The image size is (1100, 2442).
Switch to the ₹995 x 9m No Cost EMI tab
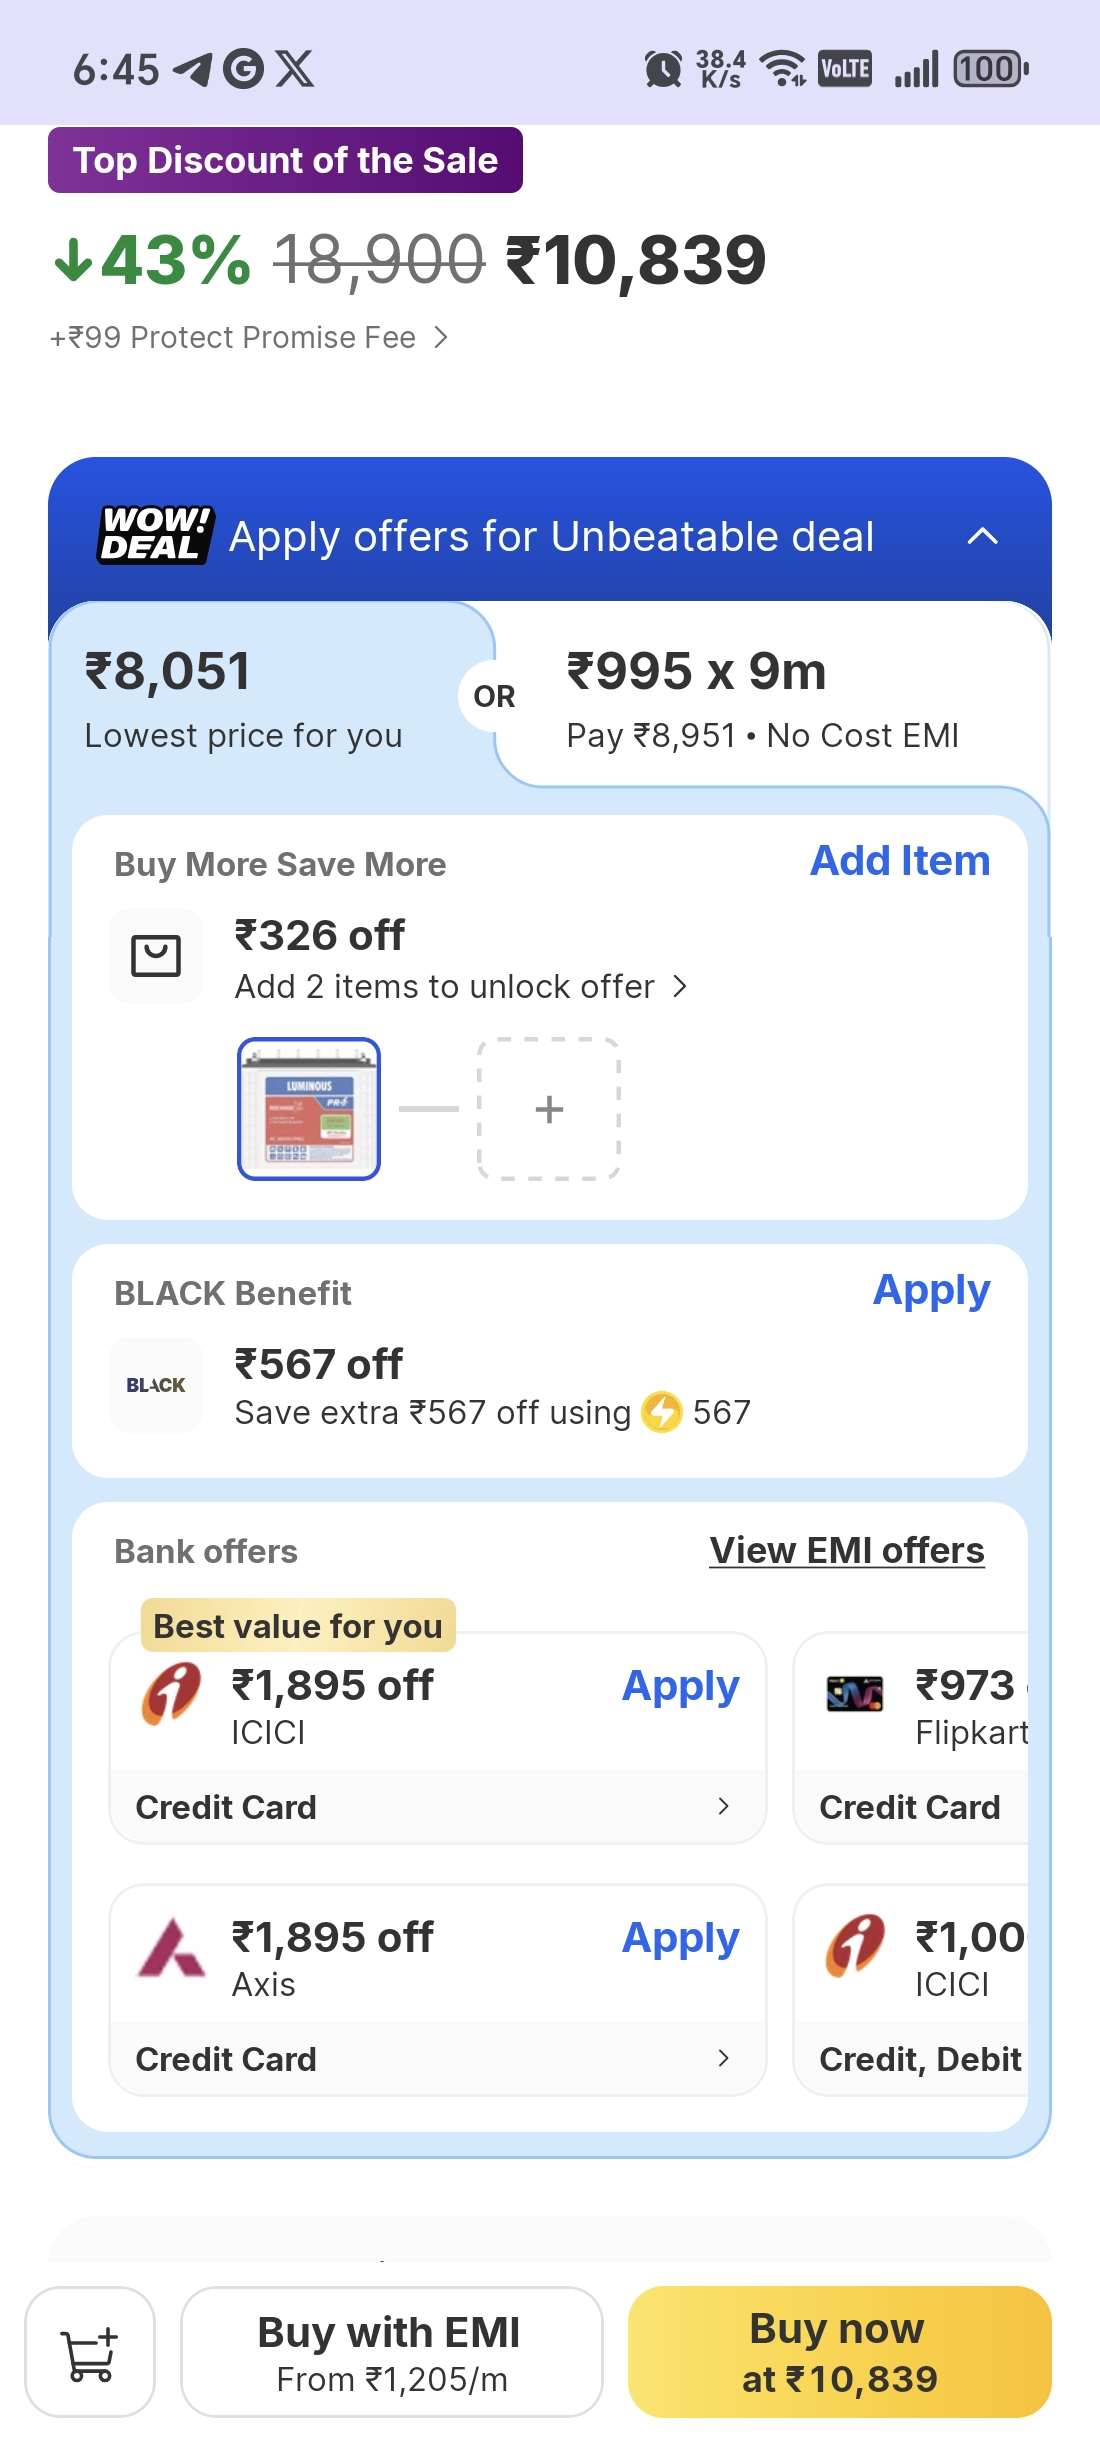[x=762, y=697]
